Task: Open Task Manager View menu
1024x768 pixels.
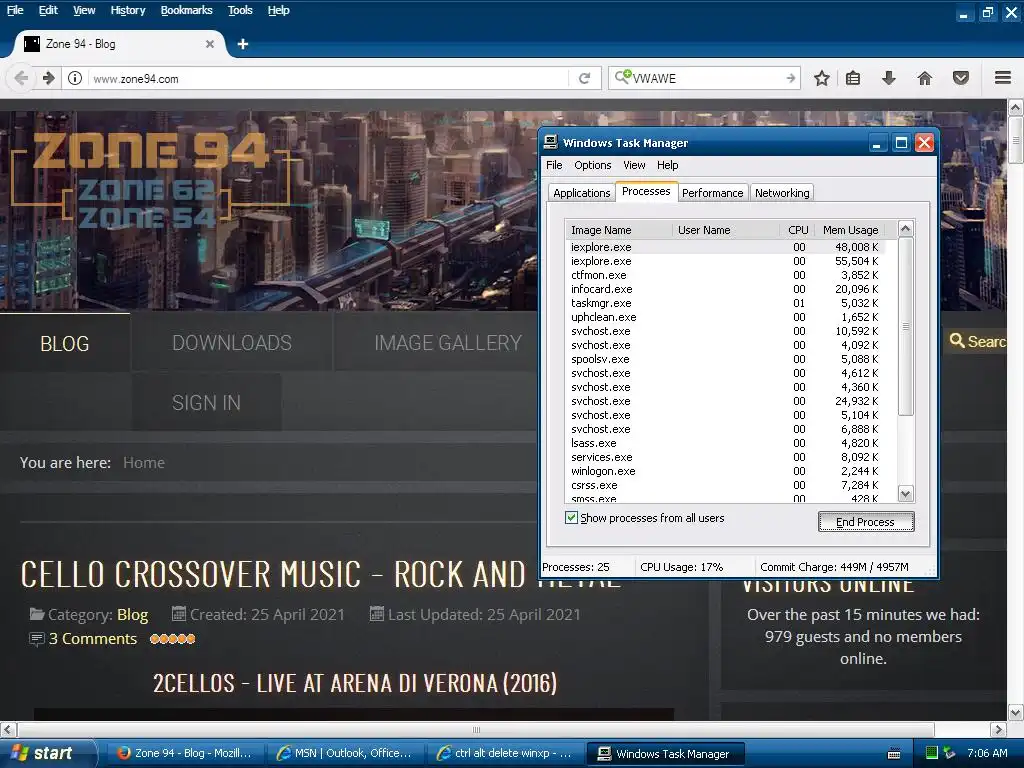Action: [x=633, y=165]
